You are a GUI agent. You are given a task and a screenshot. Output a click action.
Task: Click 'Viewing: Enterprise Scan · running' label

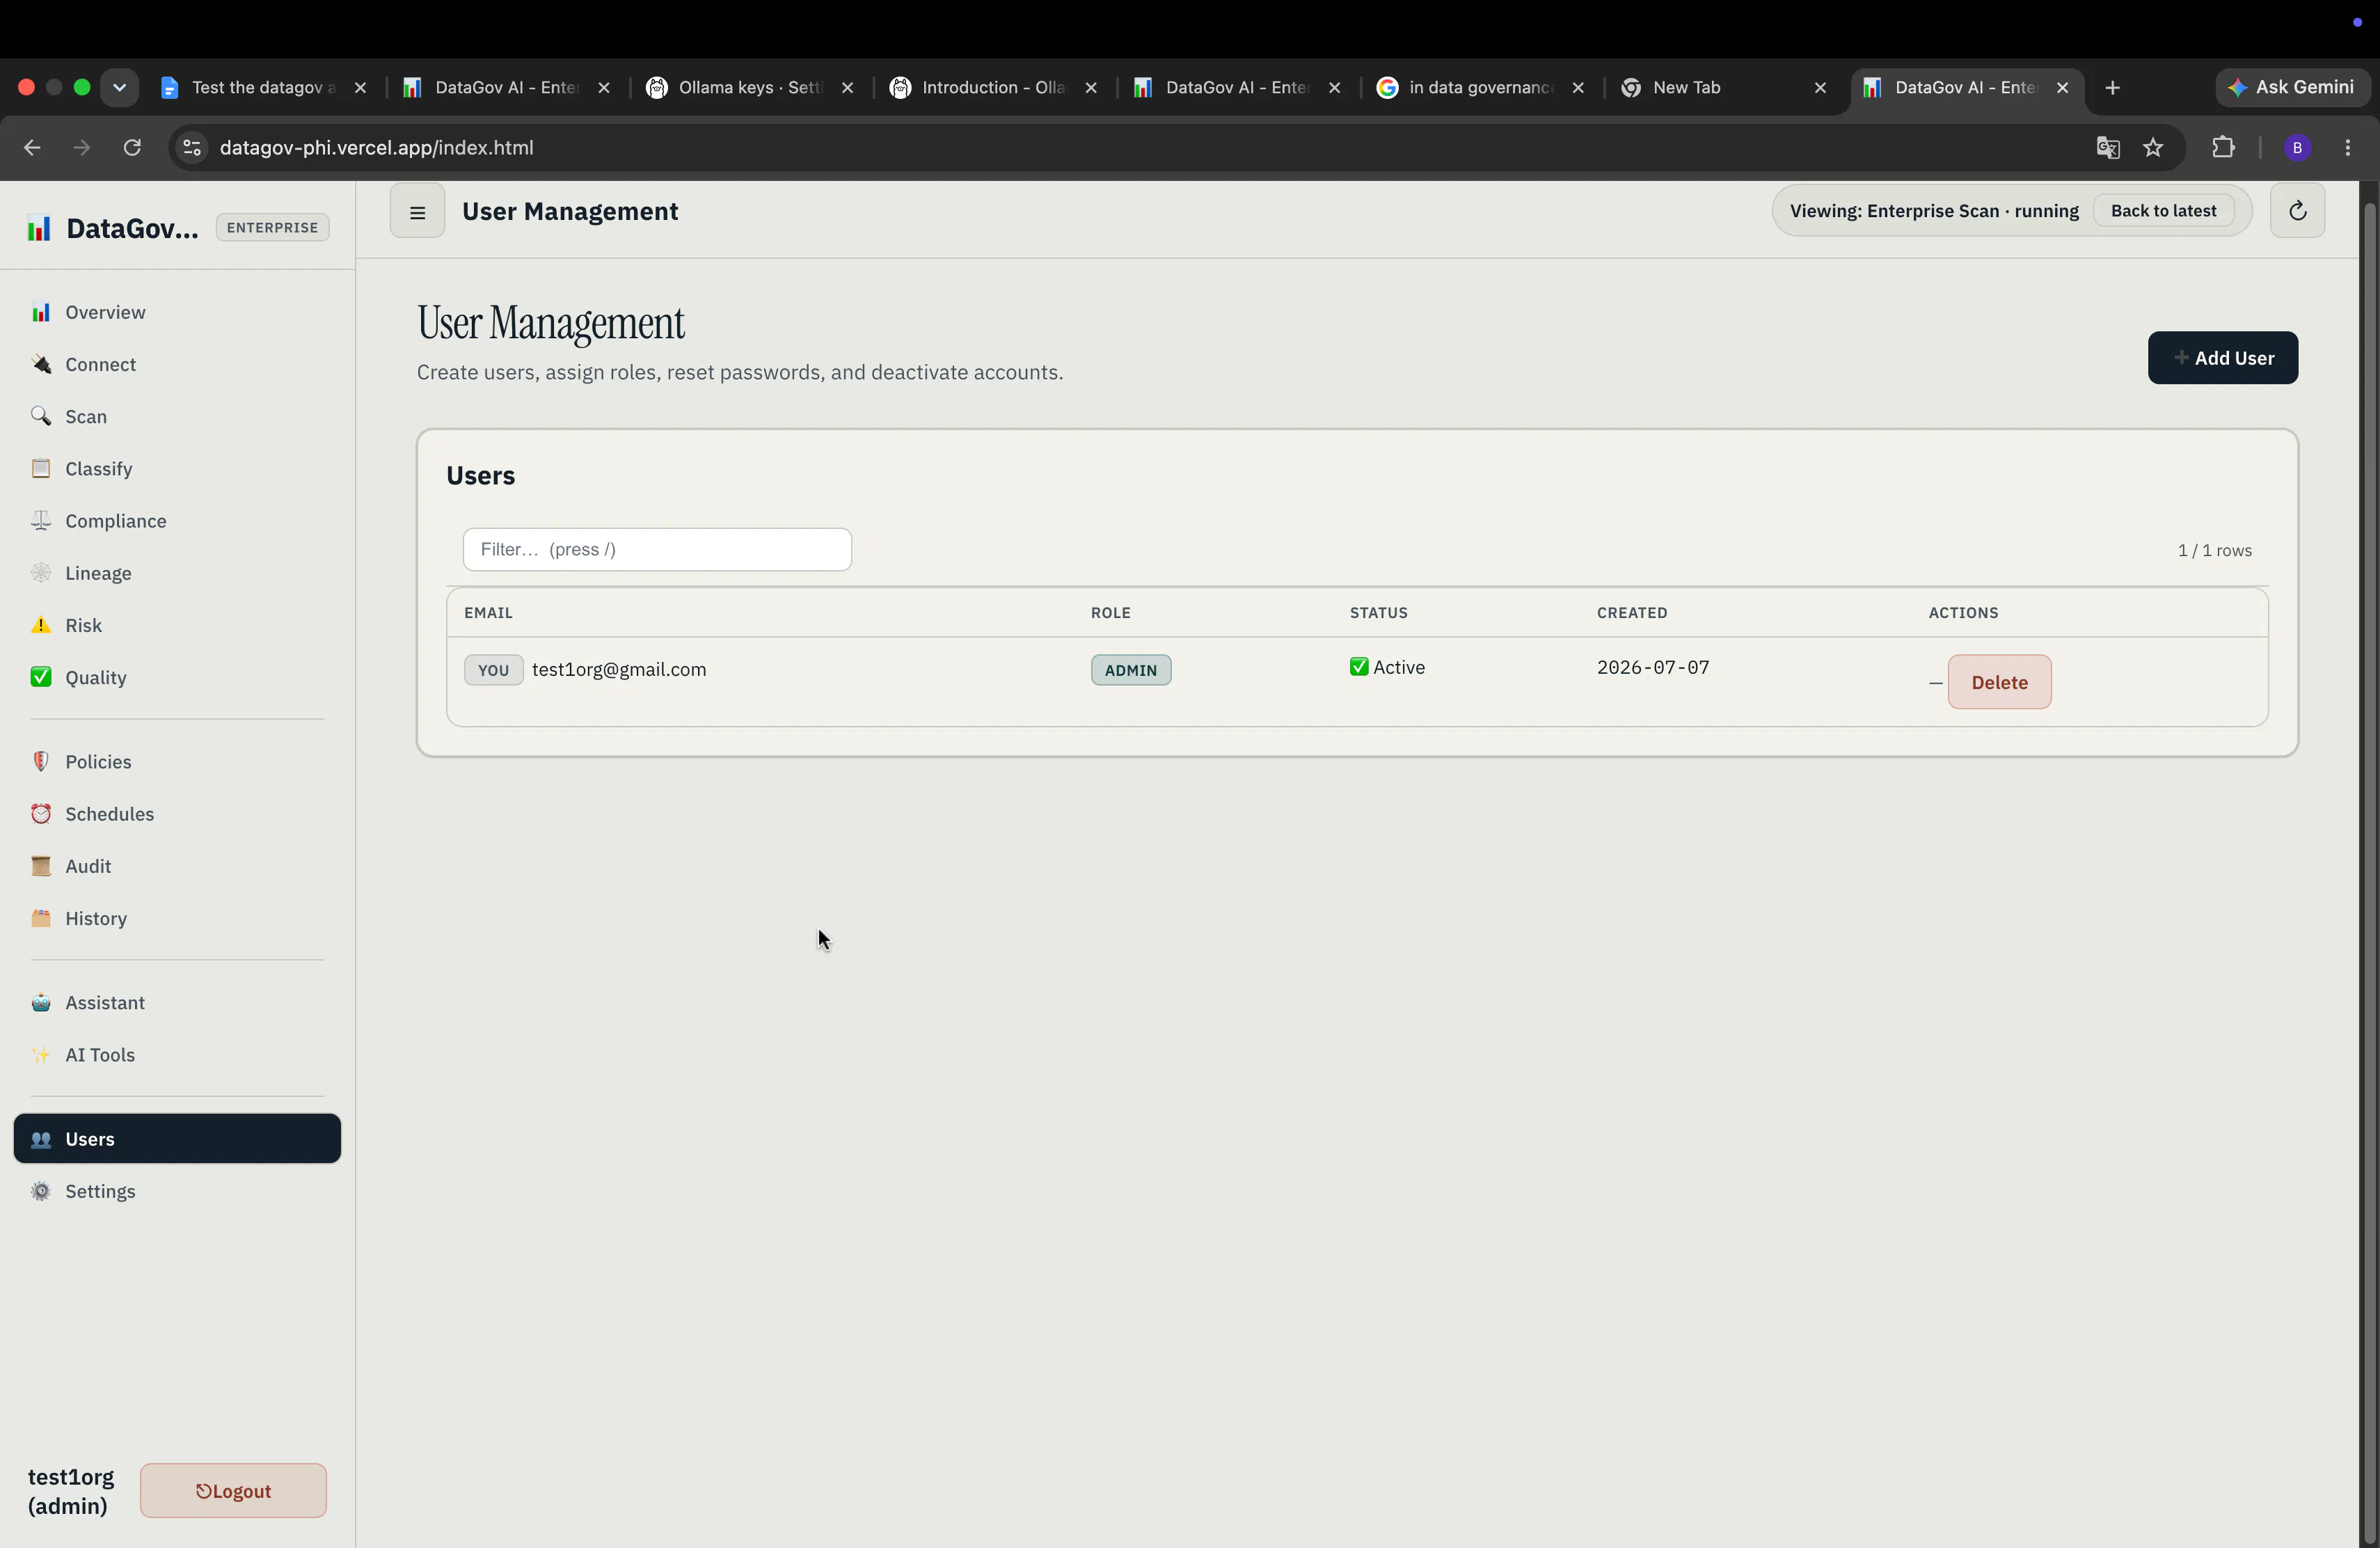1933,211
